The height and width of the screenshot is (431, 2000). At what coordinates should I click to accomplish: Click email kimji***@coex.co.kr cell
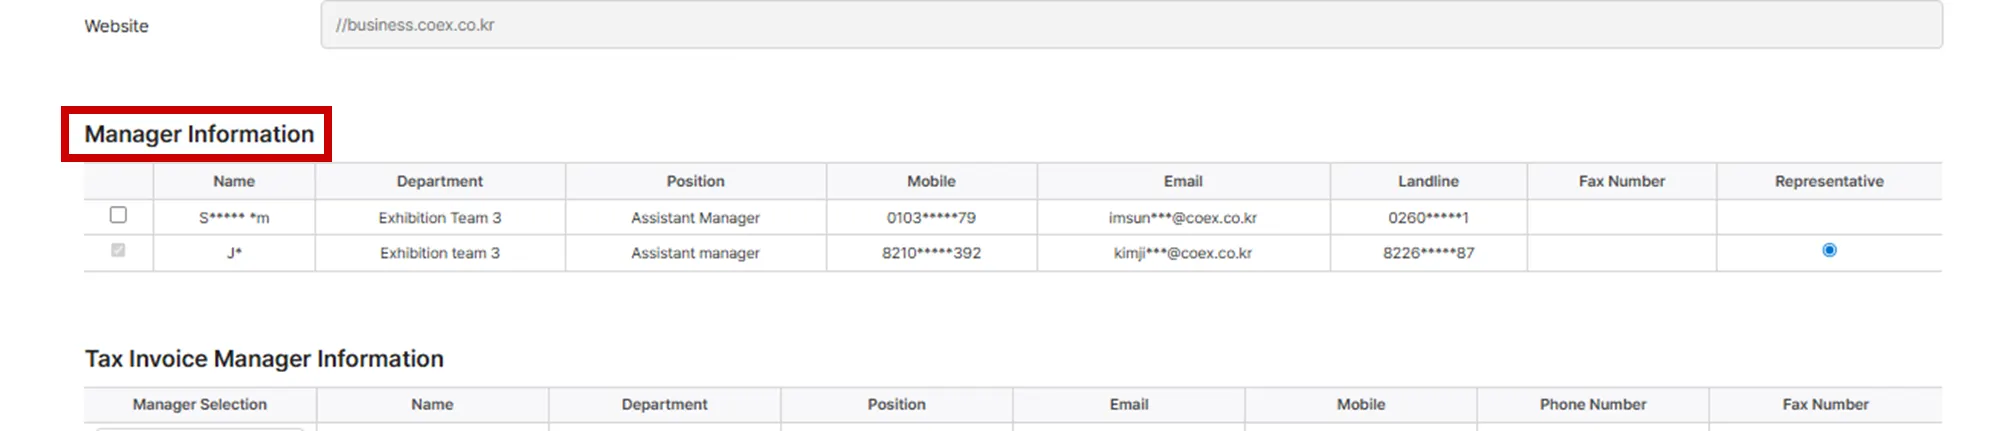click(x=1182, y=253)
